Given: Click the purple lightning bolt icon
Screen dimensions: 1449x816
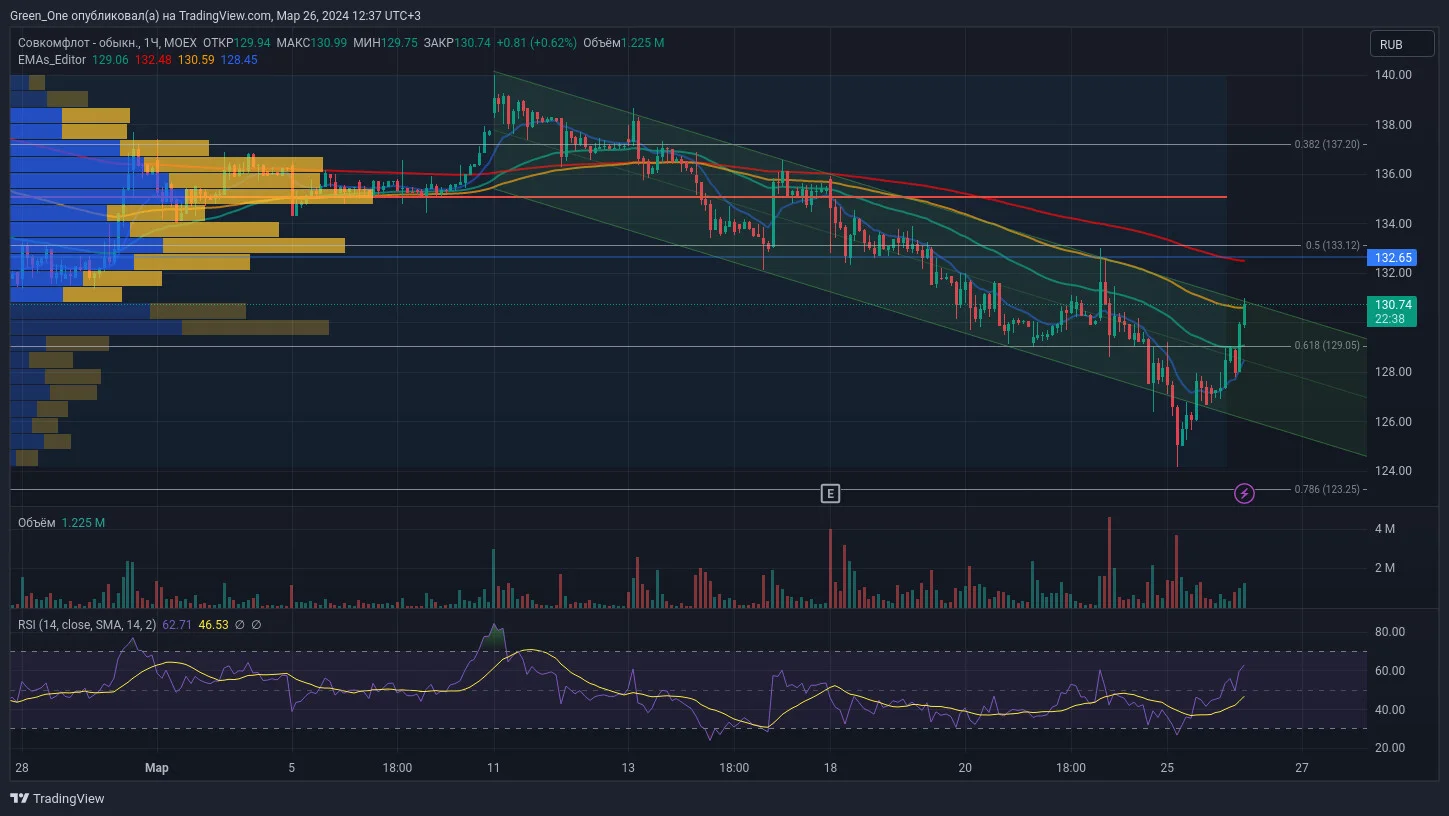Looking at the screenshot, I should pyautogui.click(x=1244, y=493).
